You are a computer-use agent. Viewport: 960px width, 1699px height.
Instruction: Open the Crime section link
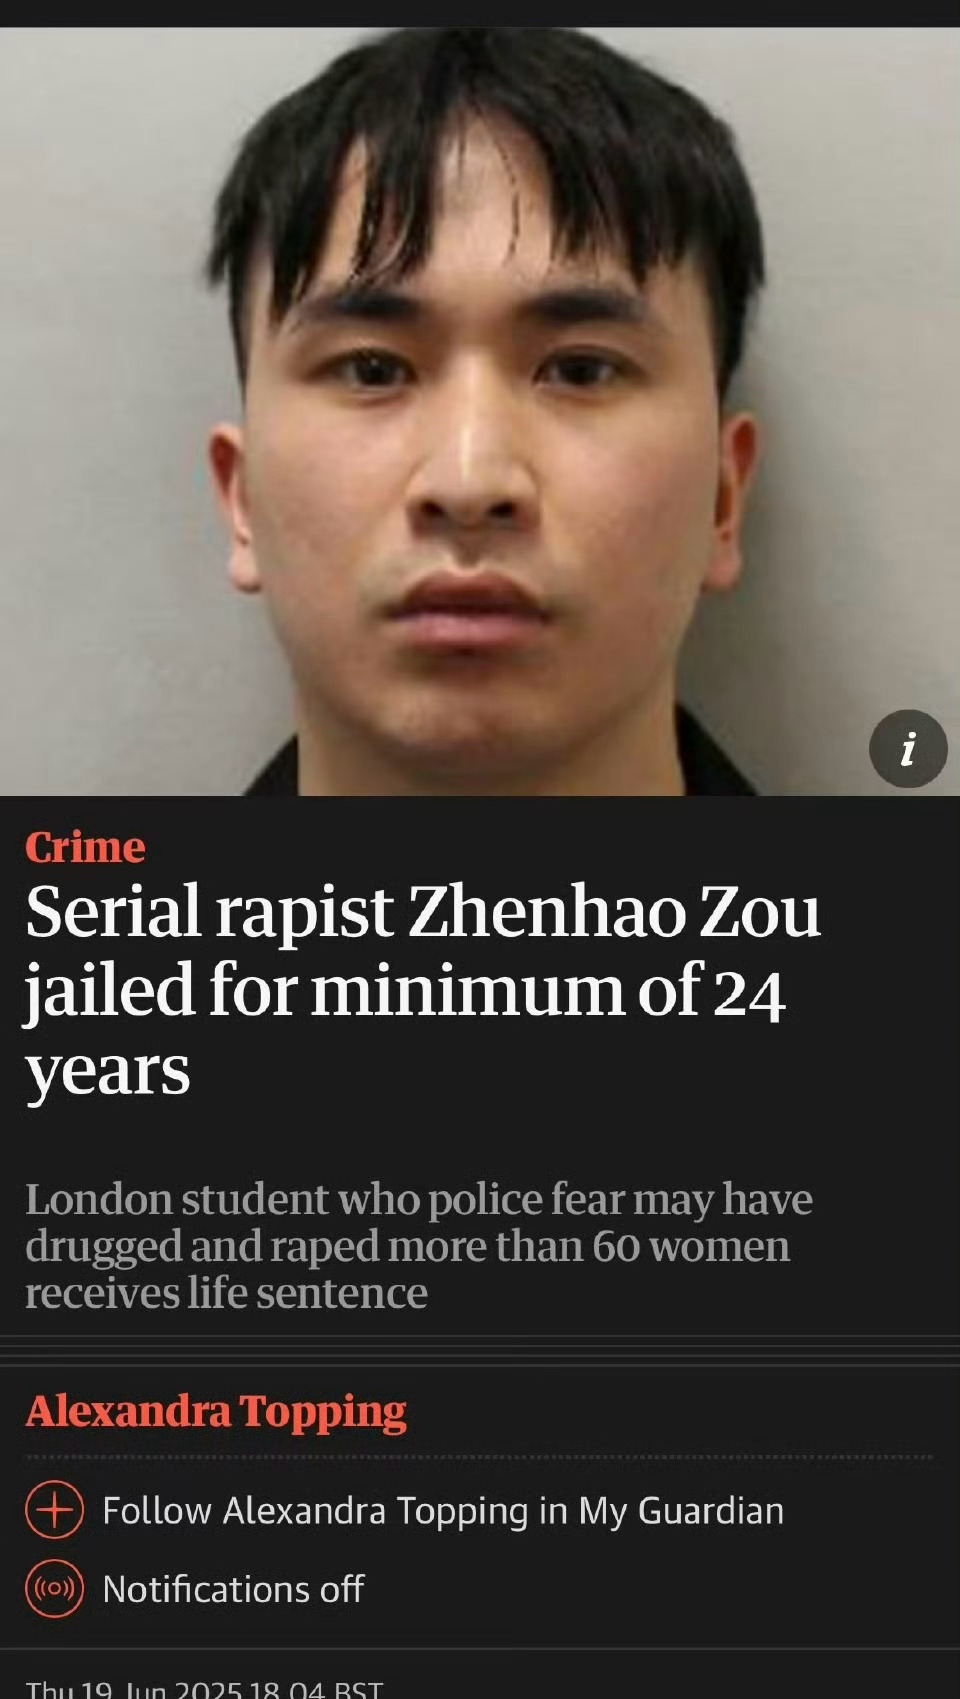85,847
